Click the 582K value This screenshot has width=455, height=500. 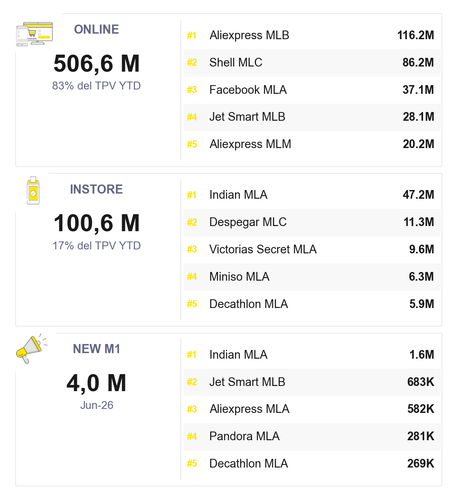tap(421, 409)
